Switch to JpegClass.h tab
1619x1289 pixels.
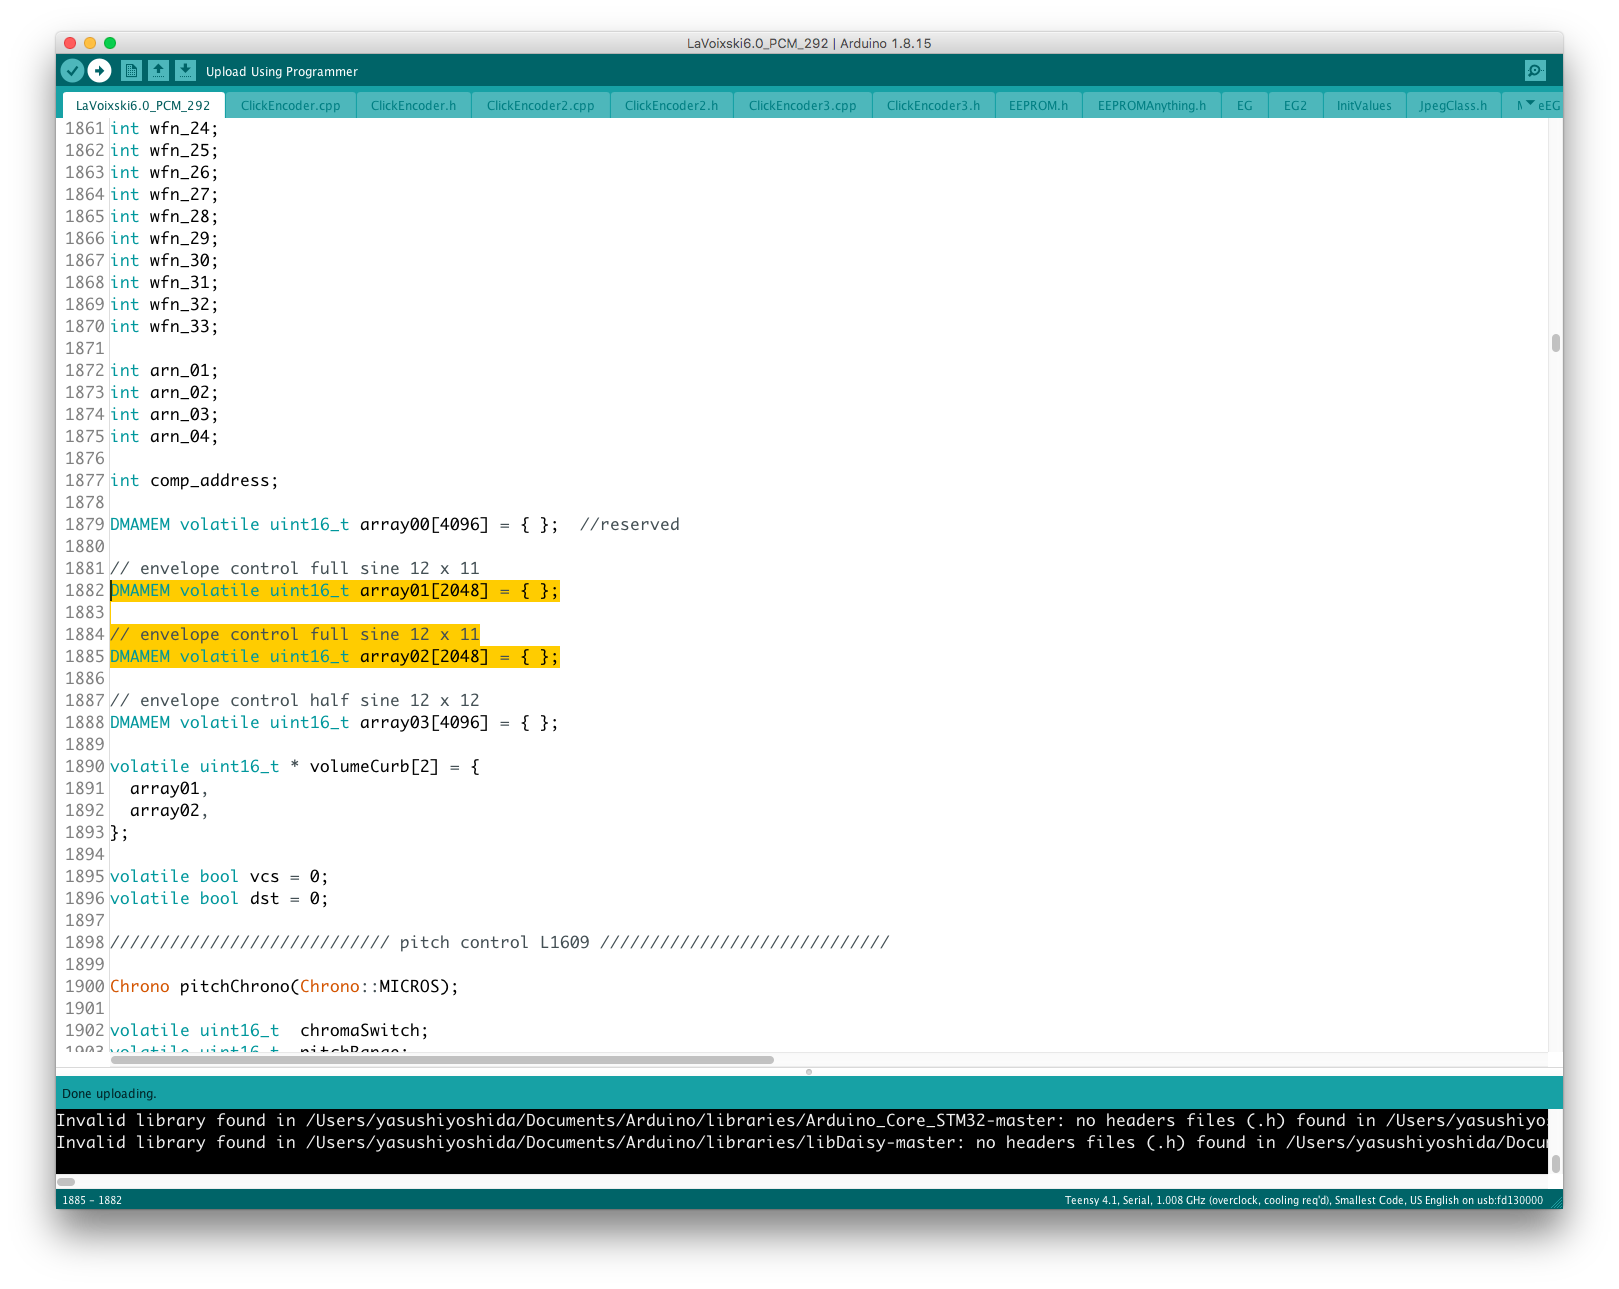coord(1453,106)
